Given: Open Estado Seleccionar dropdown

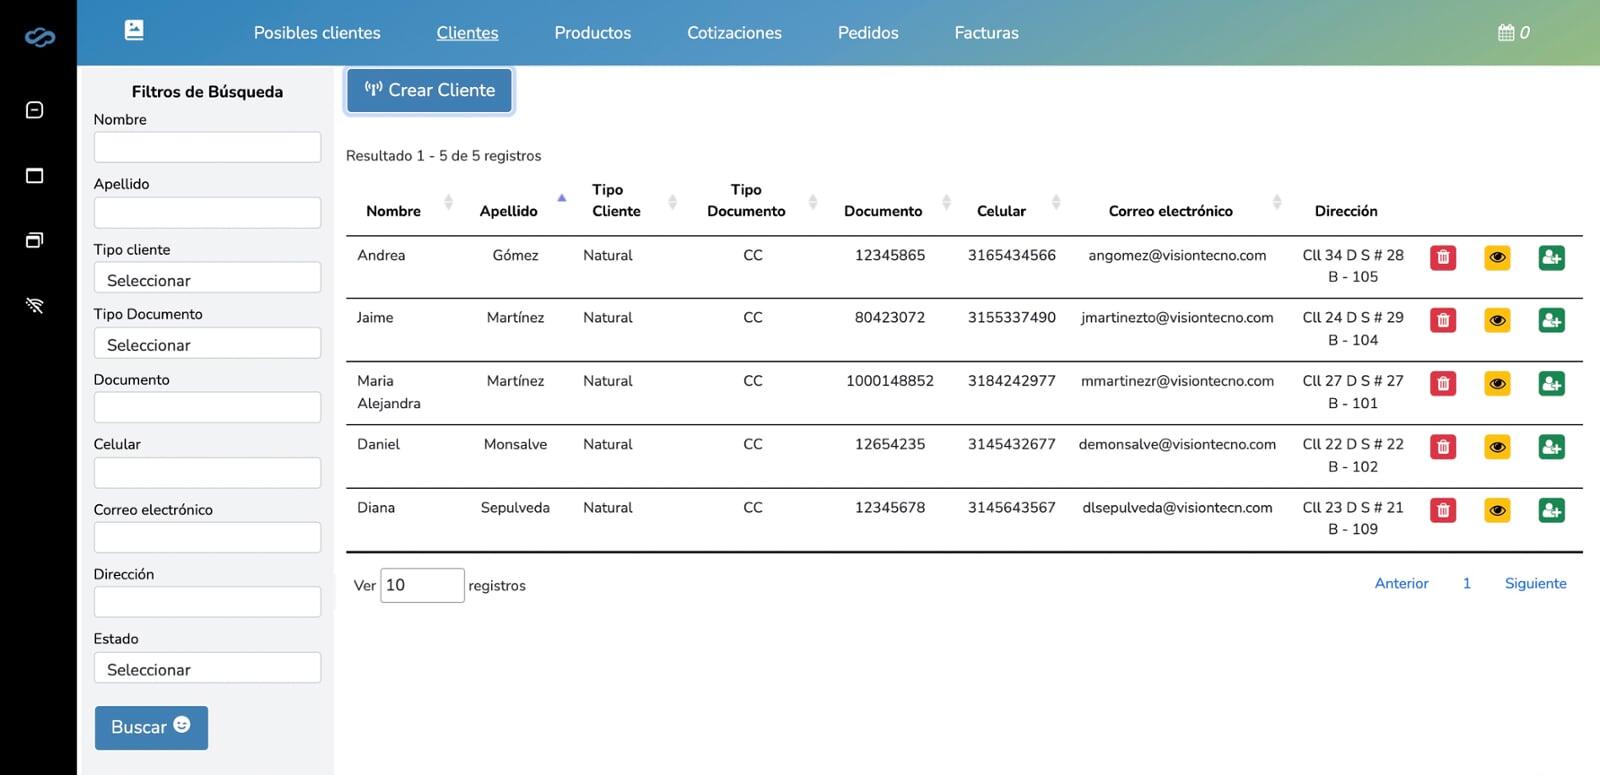Looking at the screenshot, I should pyautogui.click(x=207, y=668).
